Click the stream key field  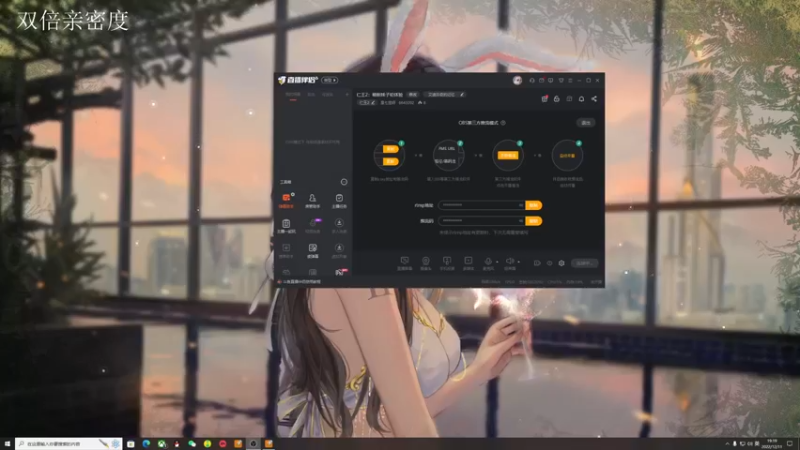click(482, 221)
